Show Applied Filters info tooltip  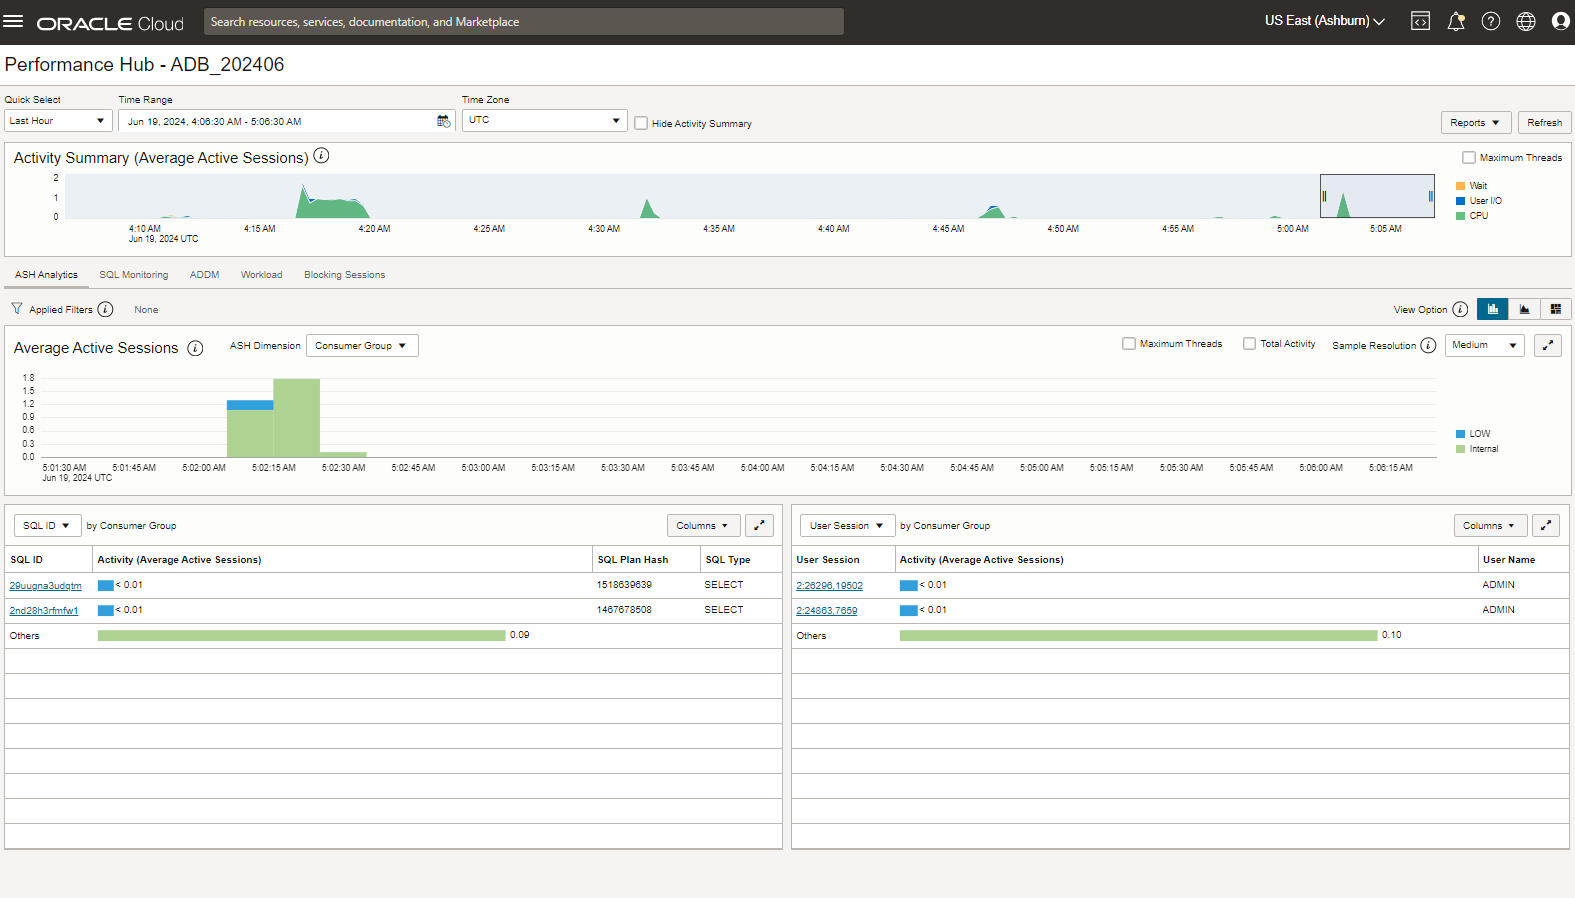coord(105,309)
